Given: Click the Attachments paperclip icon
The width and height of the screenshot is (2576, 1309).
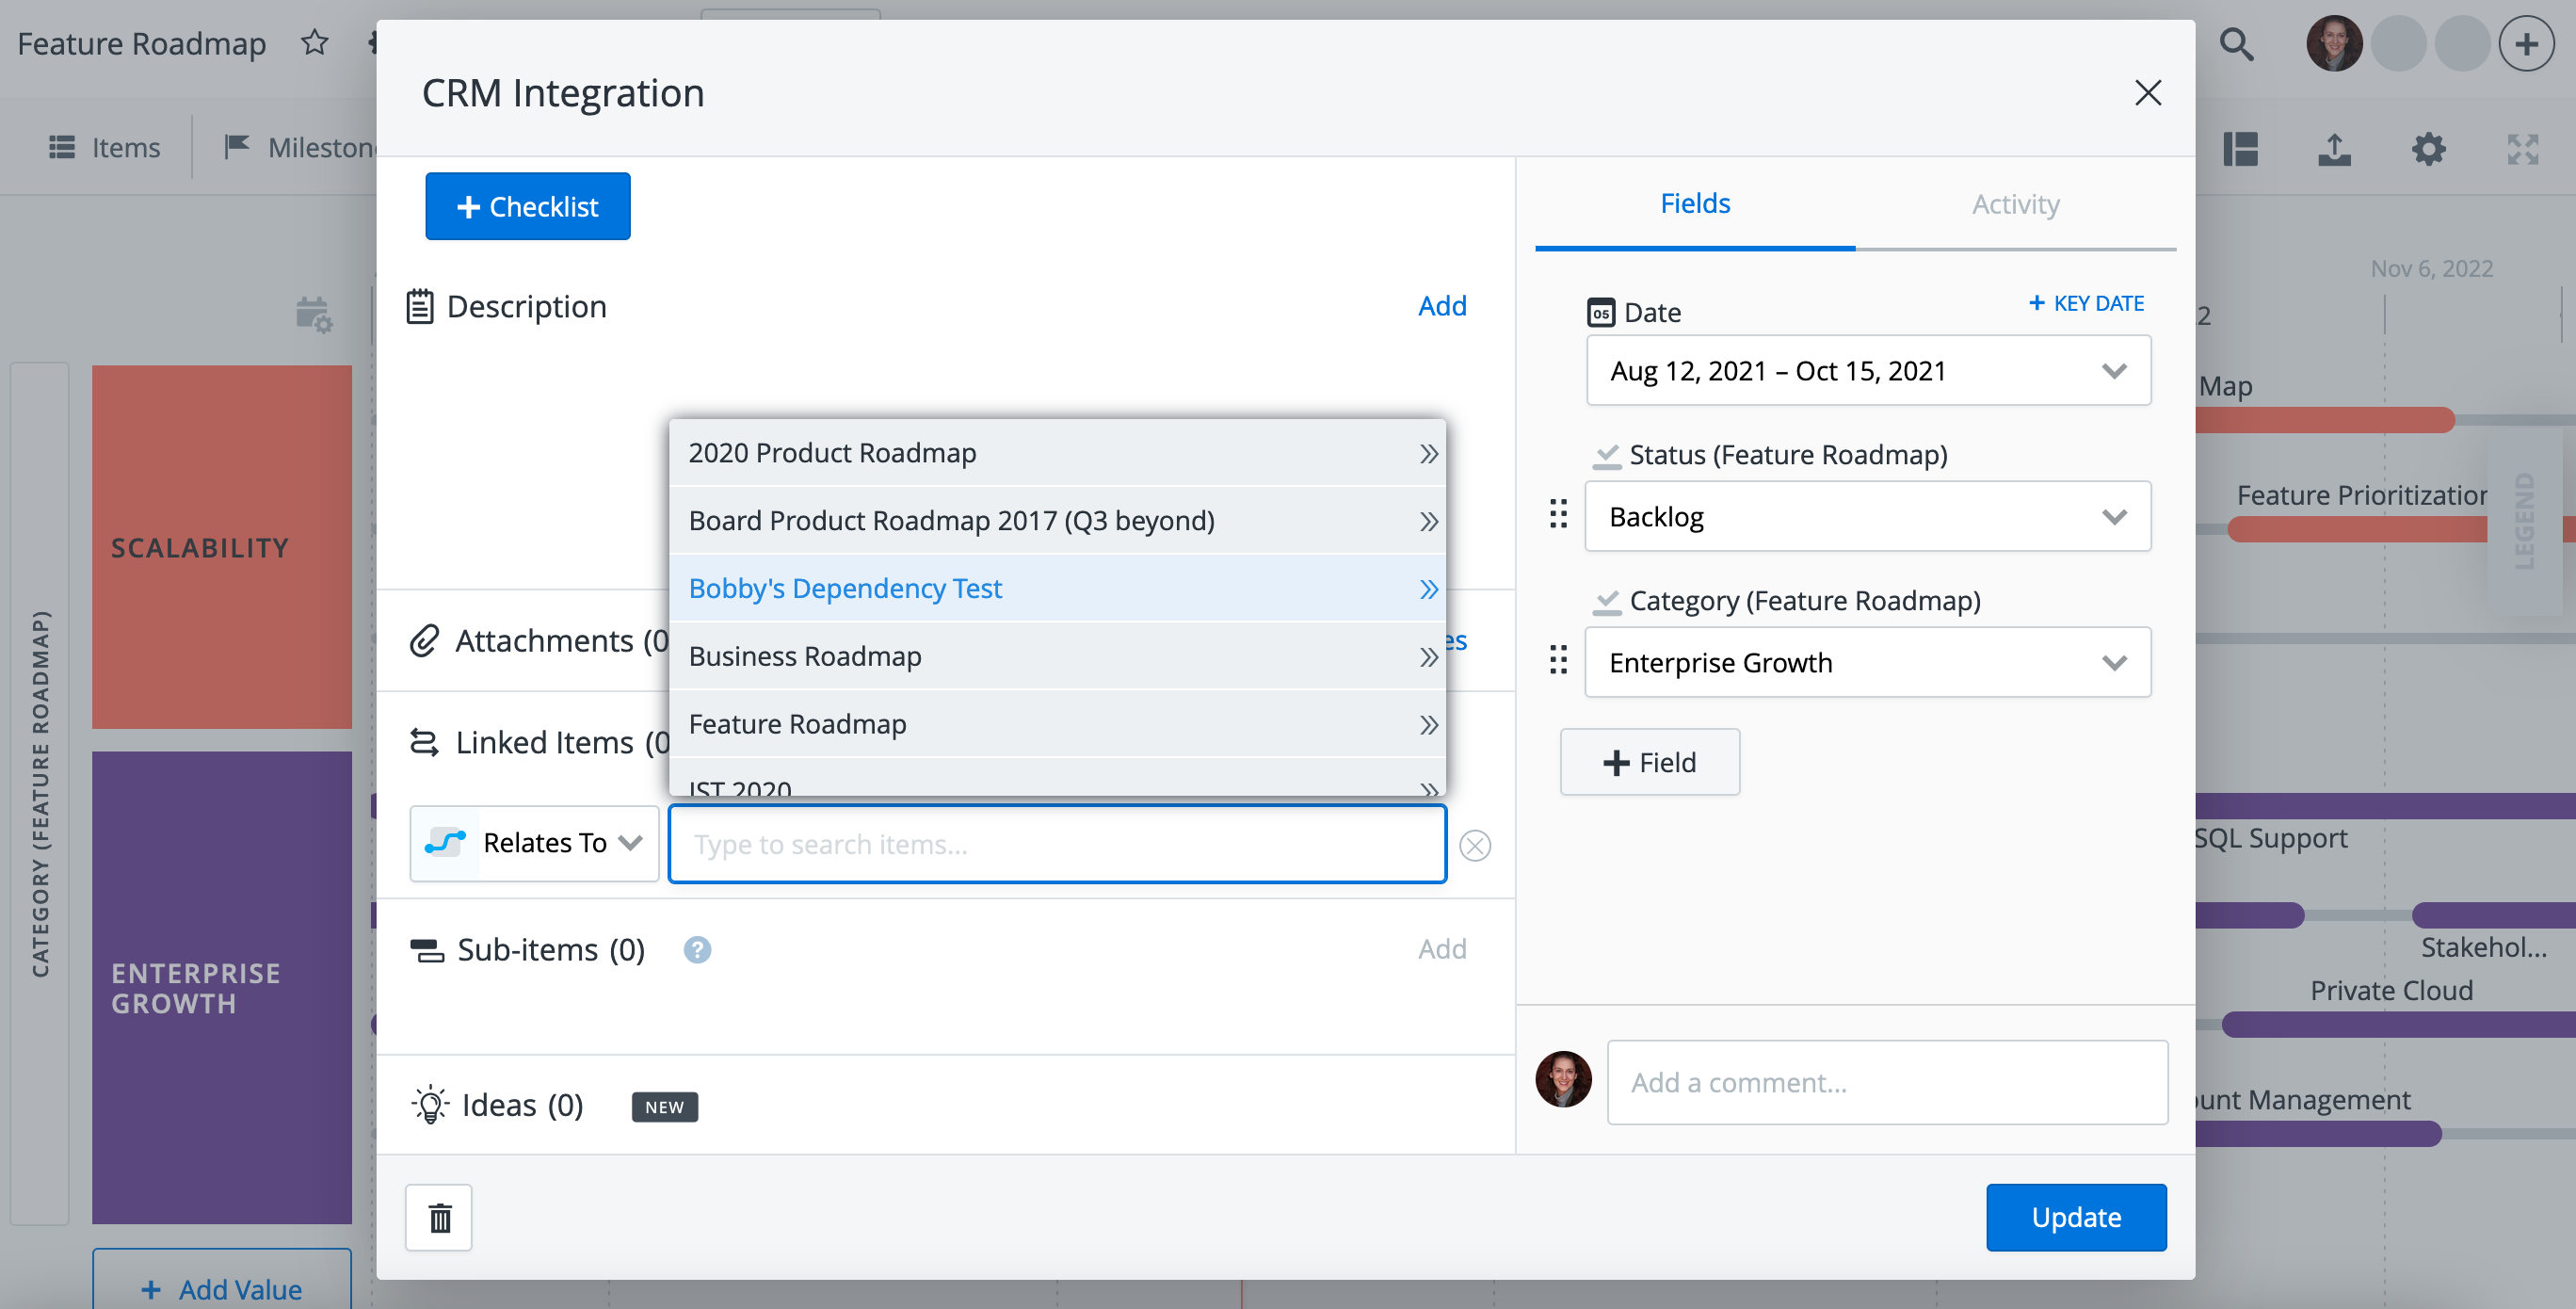Looking at the screenshot, I should 424,640.
